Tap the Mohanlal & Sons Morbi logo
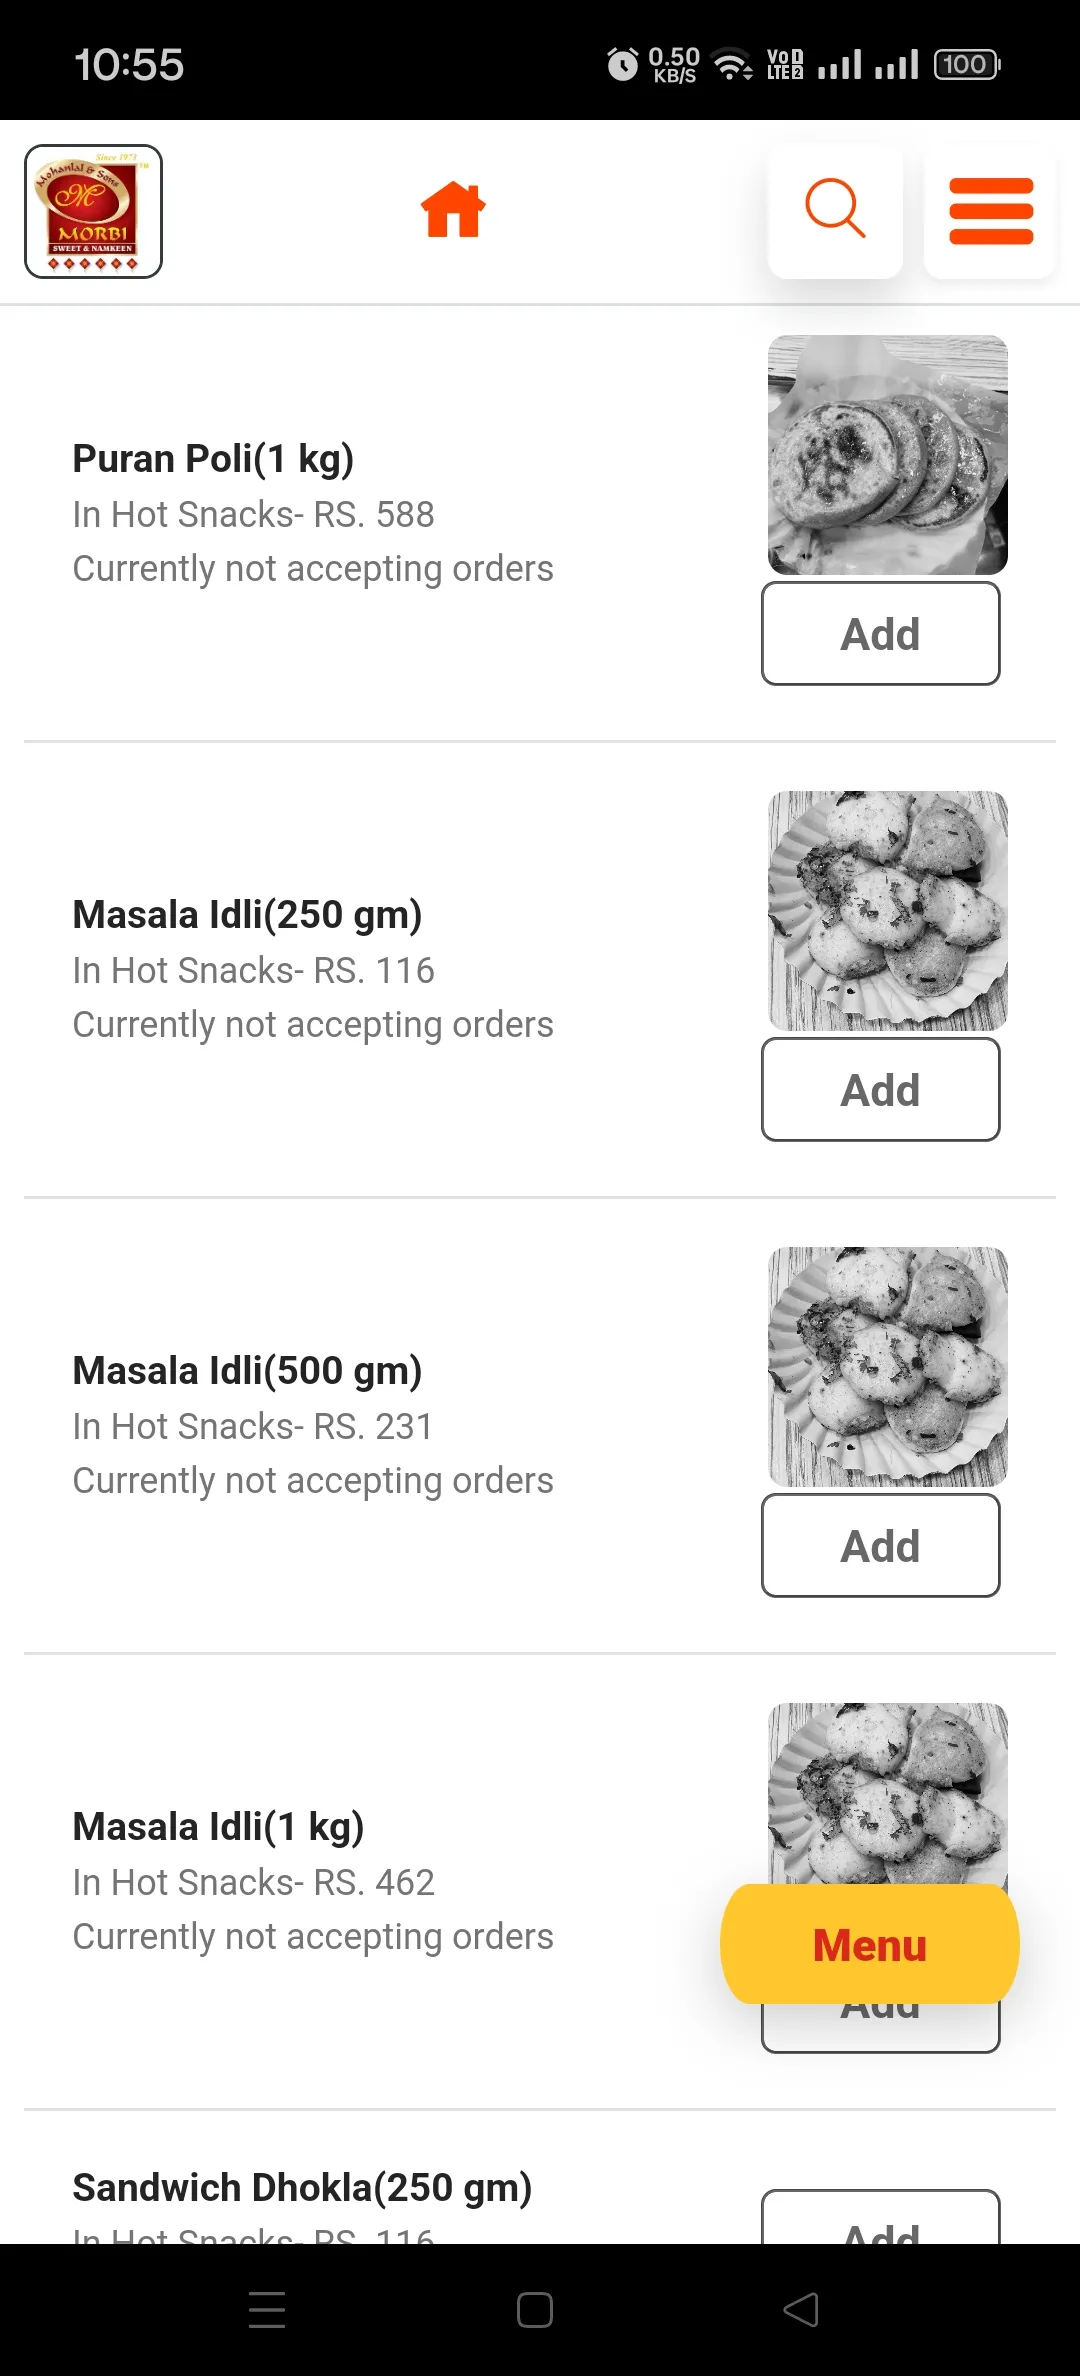Viewport: 1080px width, 2376px height. (93, 211)
